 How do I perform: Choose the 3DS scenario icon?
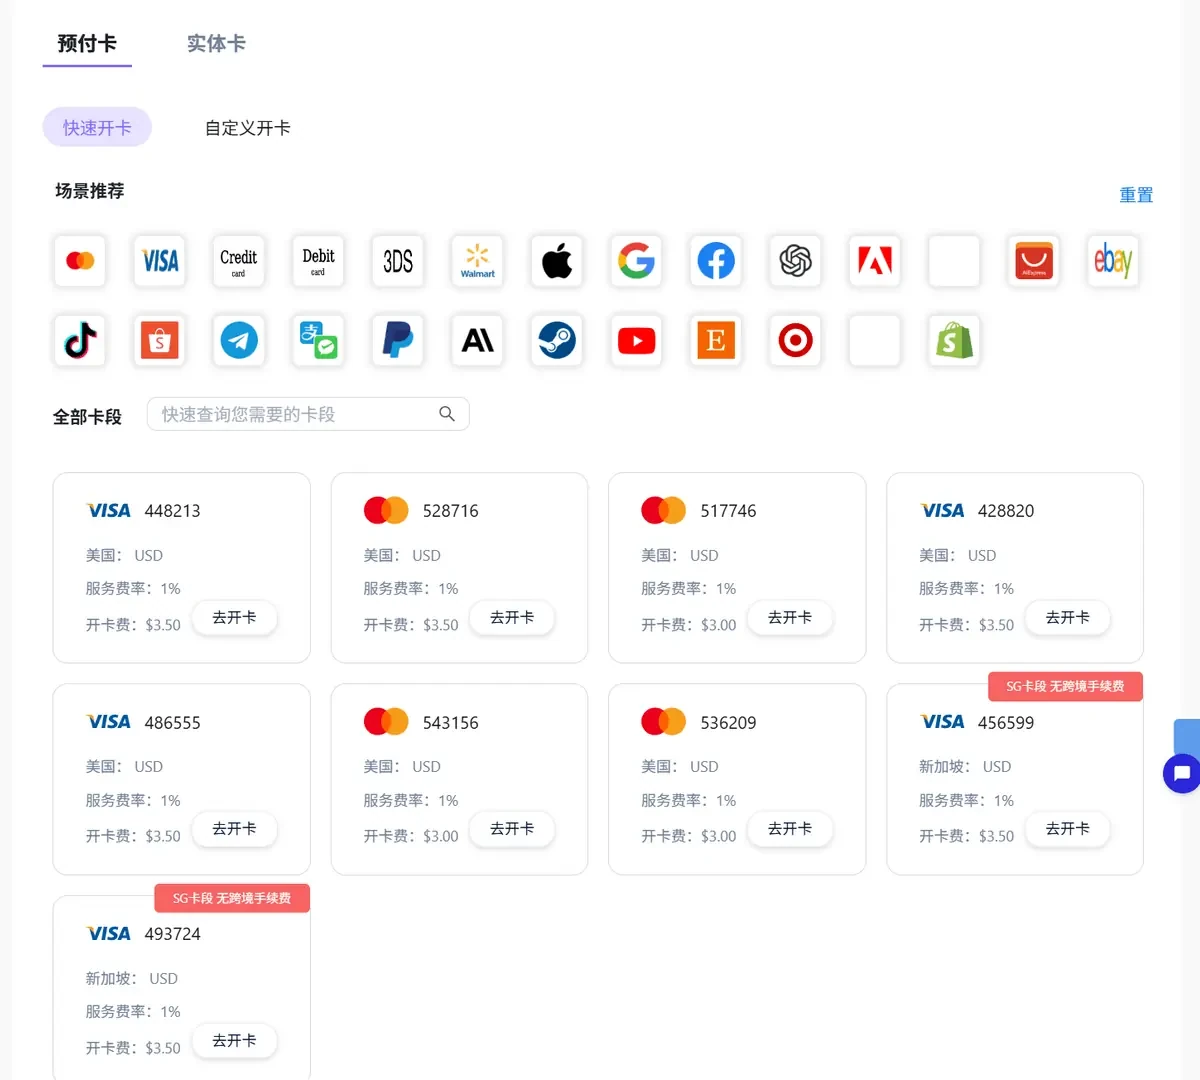coord(398,261)
